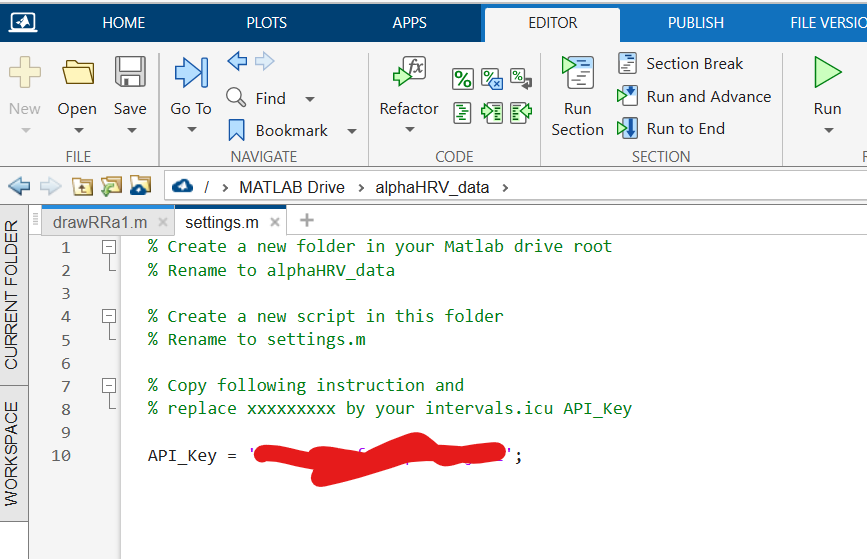867x559 pixels.
Task: Click the New file plus icon
Action: [25, 72]
